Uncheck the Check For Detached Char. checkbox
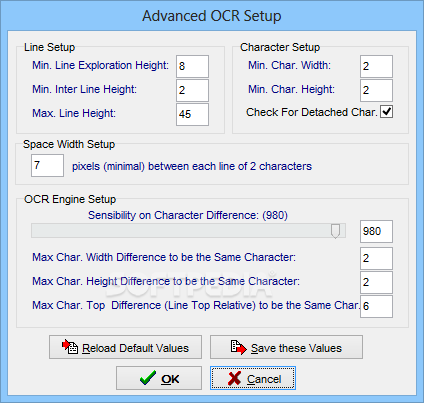 point(386,112)
